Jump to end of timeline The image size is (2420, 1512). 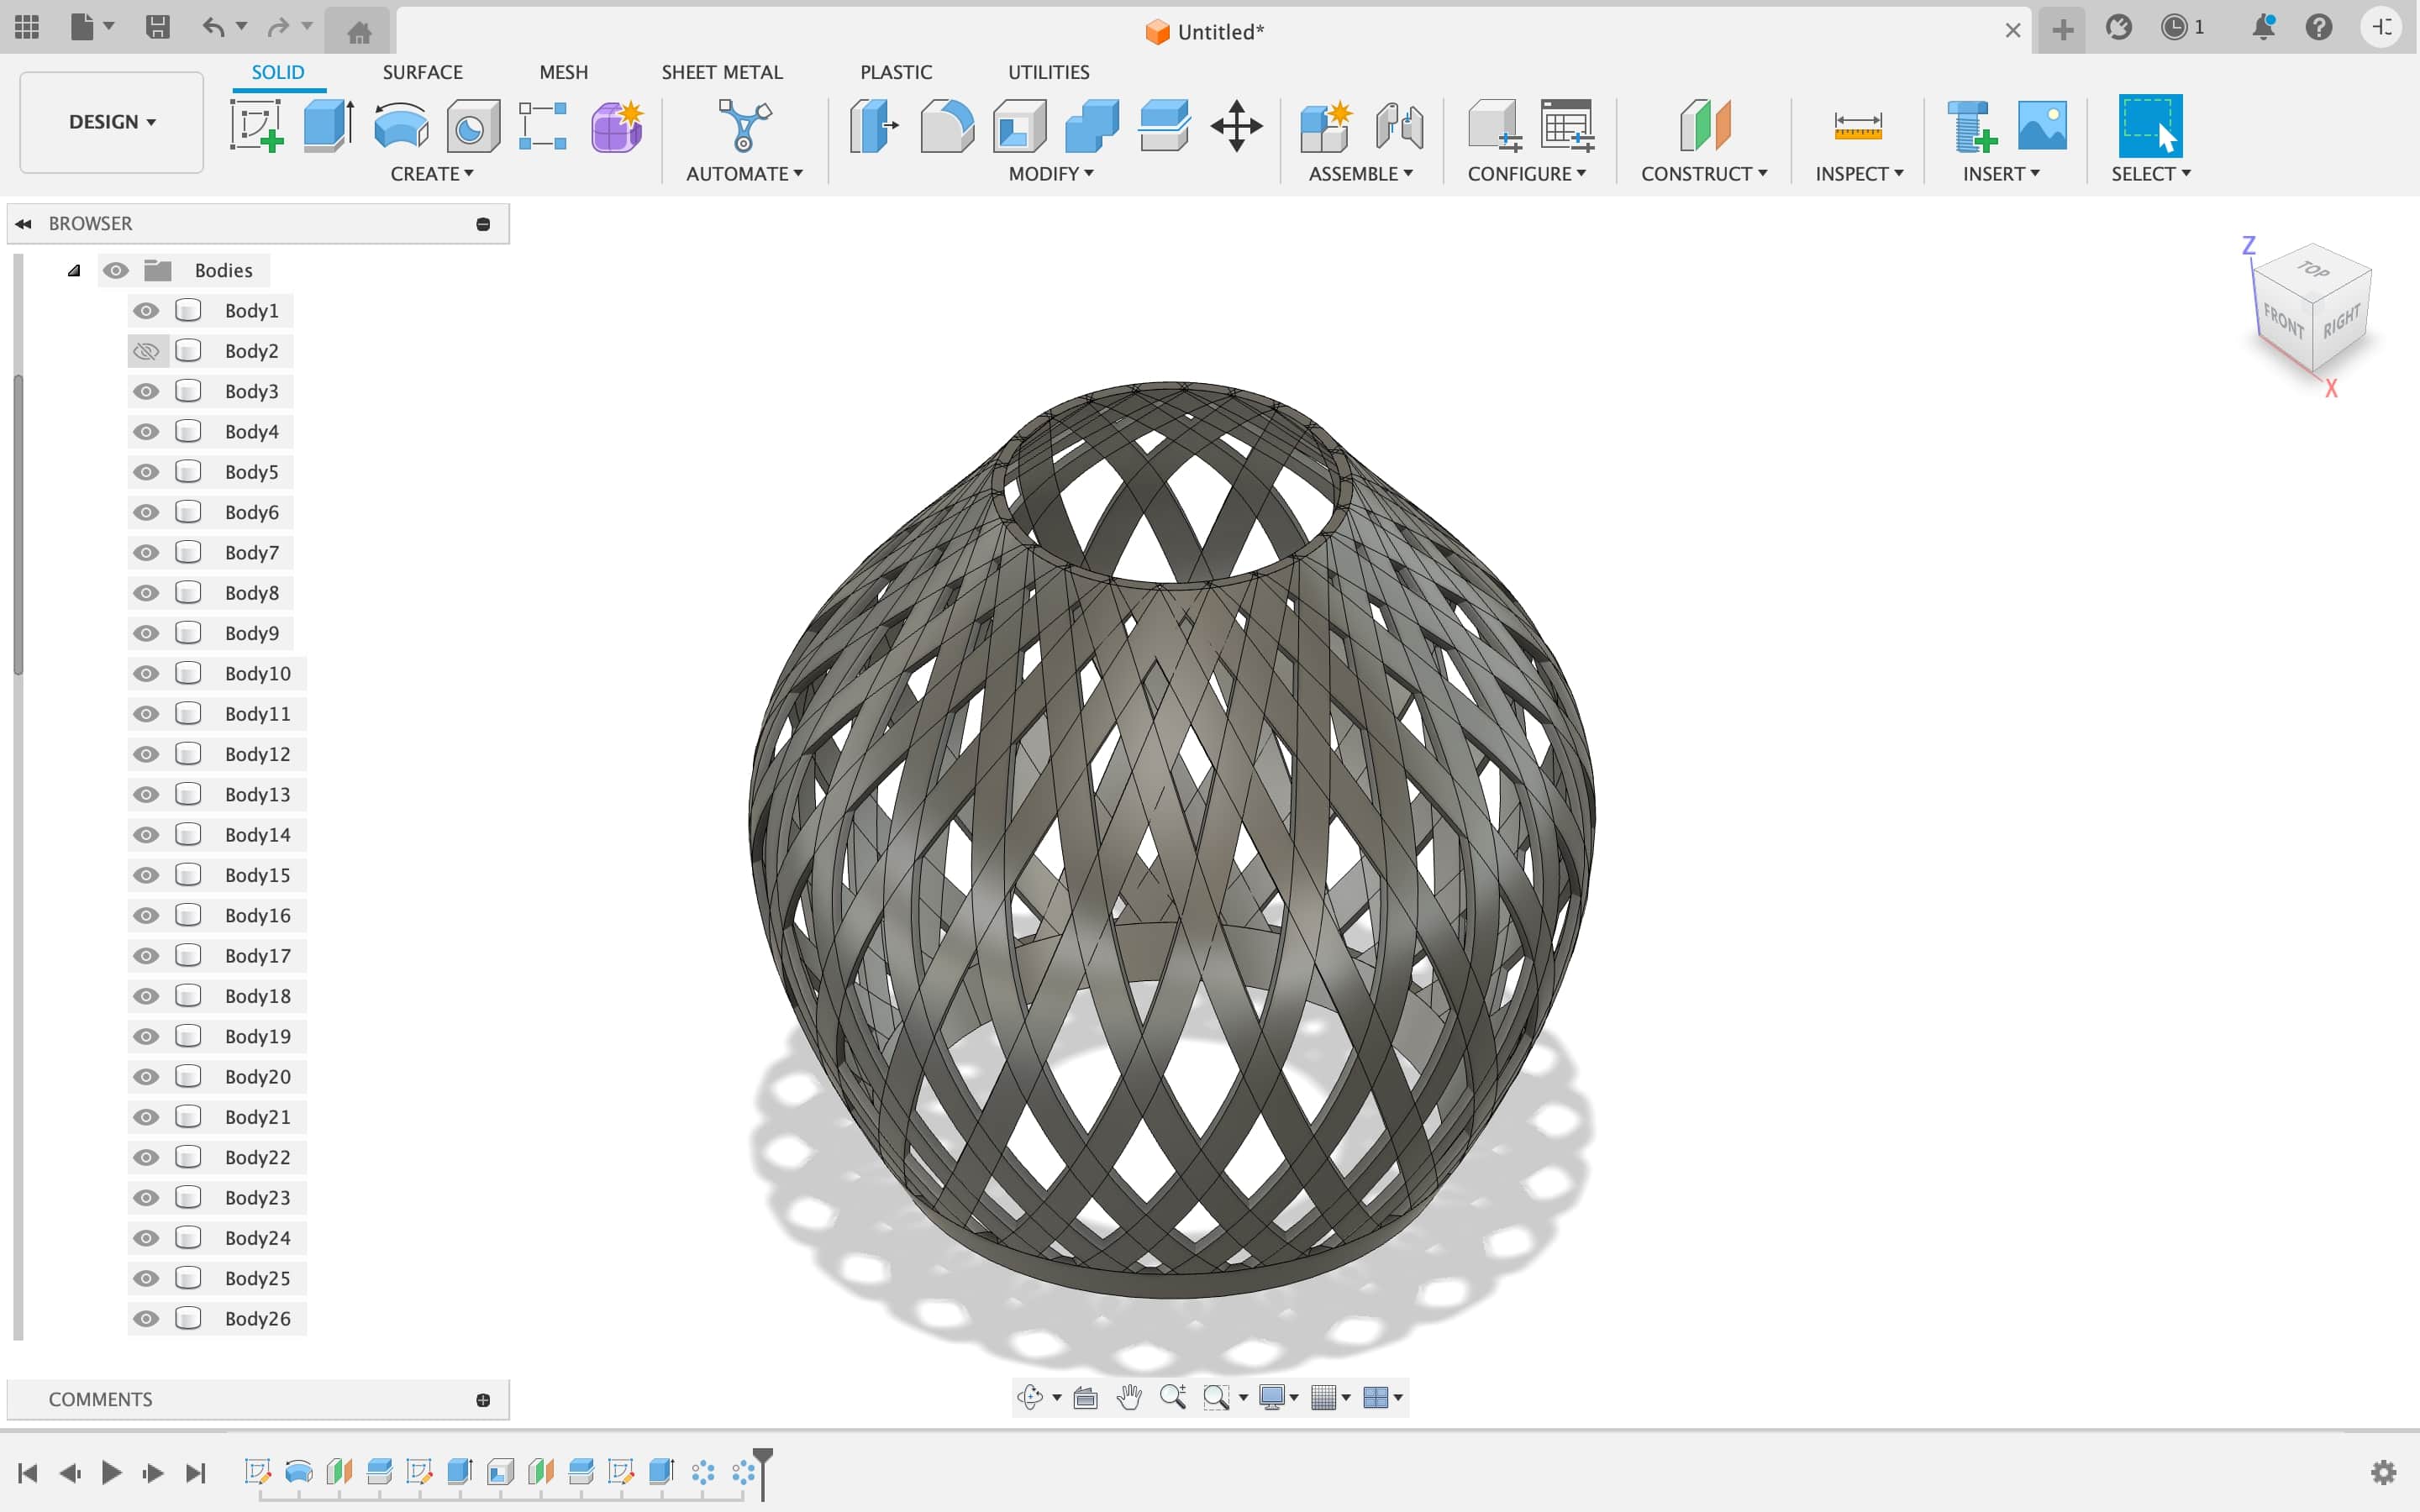pos(196,1472)
